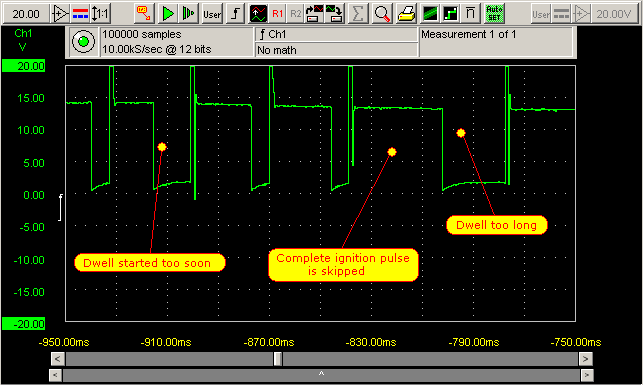This screenshot has height=385, width=643.
Task: Click the sigma math summation icon
Action: coord(358,14)
